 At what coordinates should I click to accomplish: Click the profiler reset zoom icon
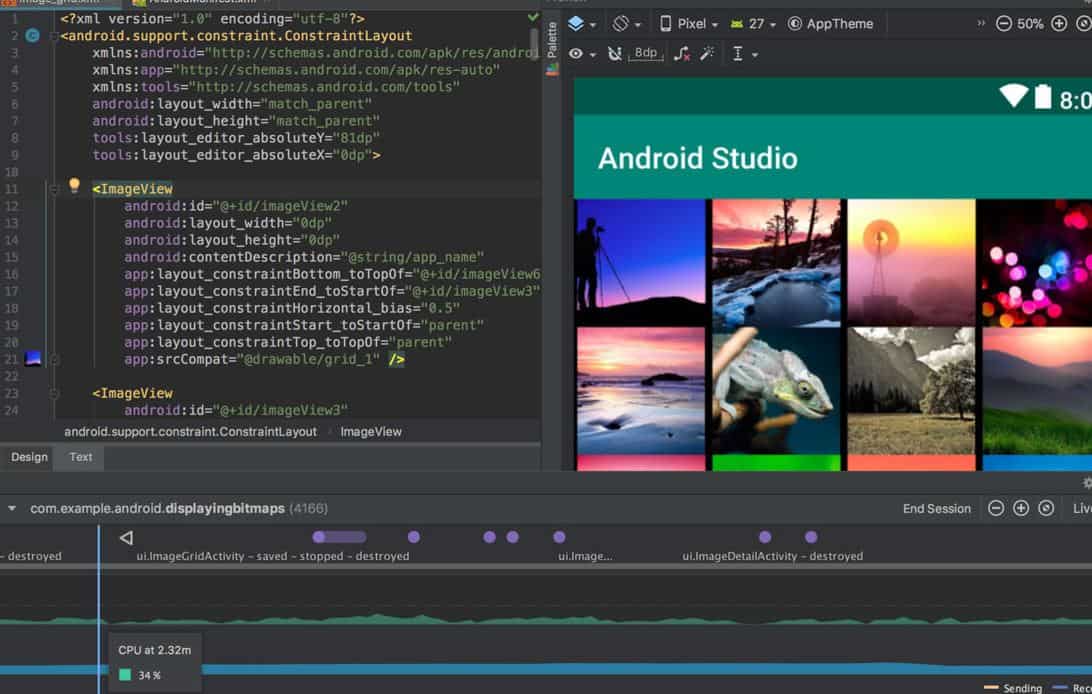[1046, 508]
